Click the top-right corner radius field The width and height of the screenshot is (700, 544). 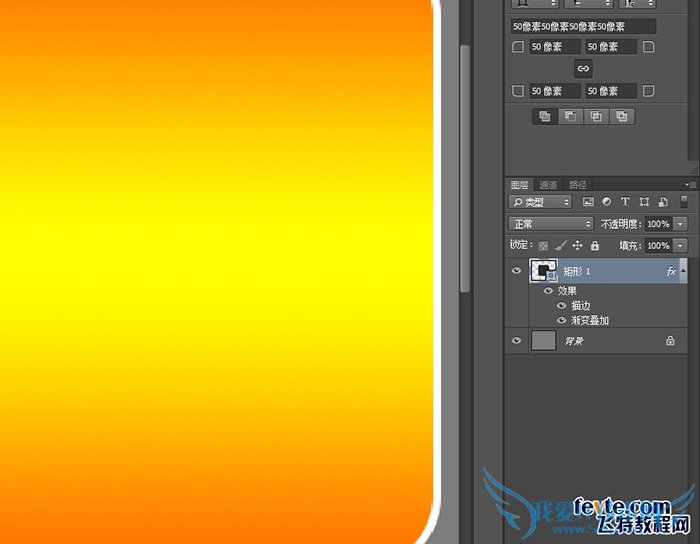point(611,46)
